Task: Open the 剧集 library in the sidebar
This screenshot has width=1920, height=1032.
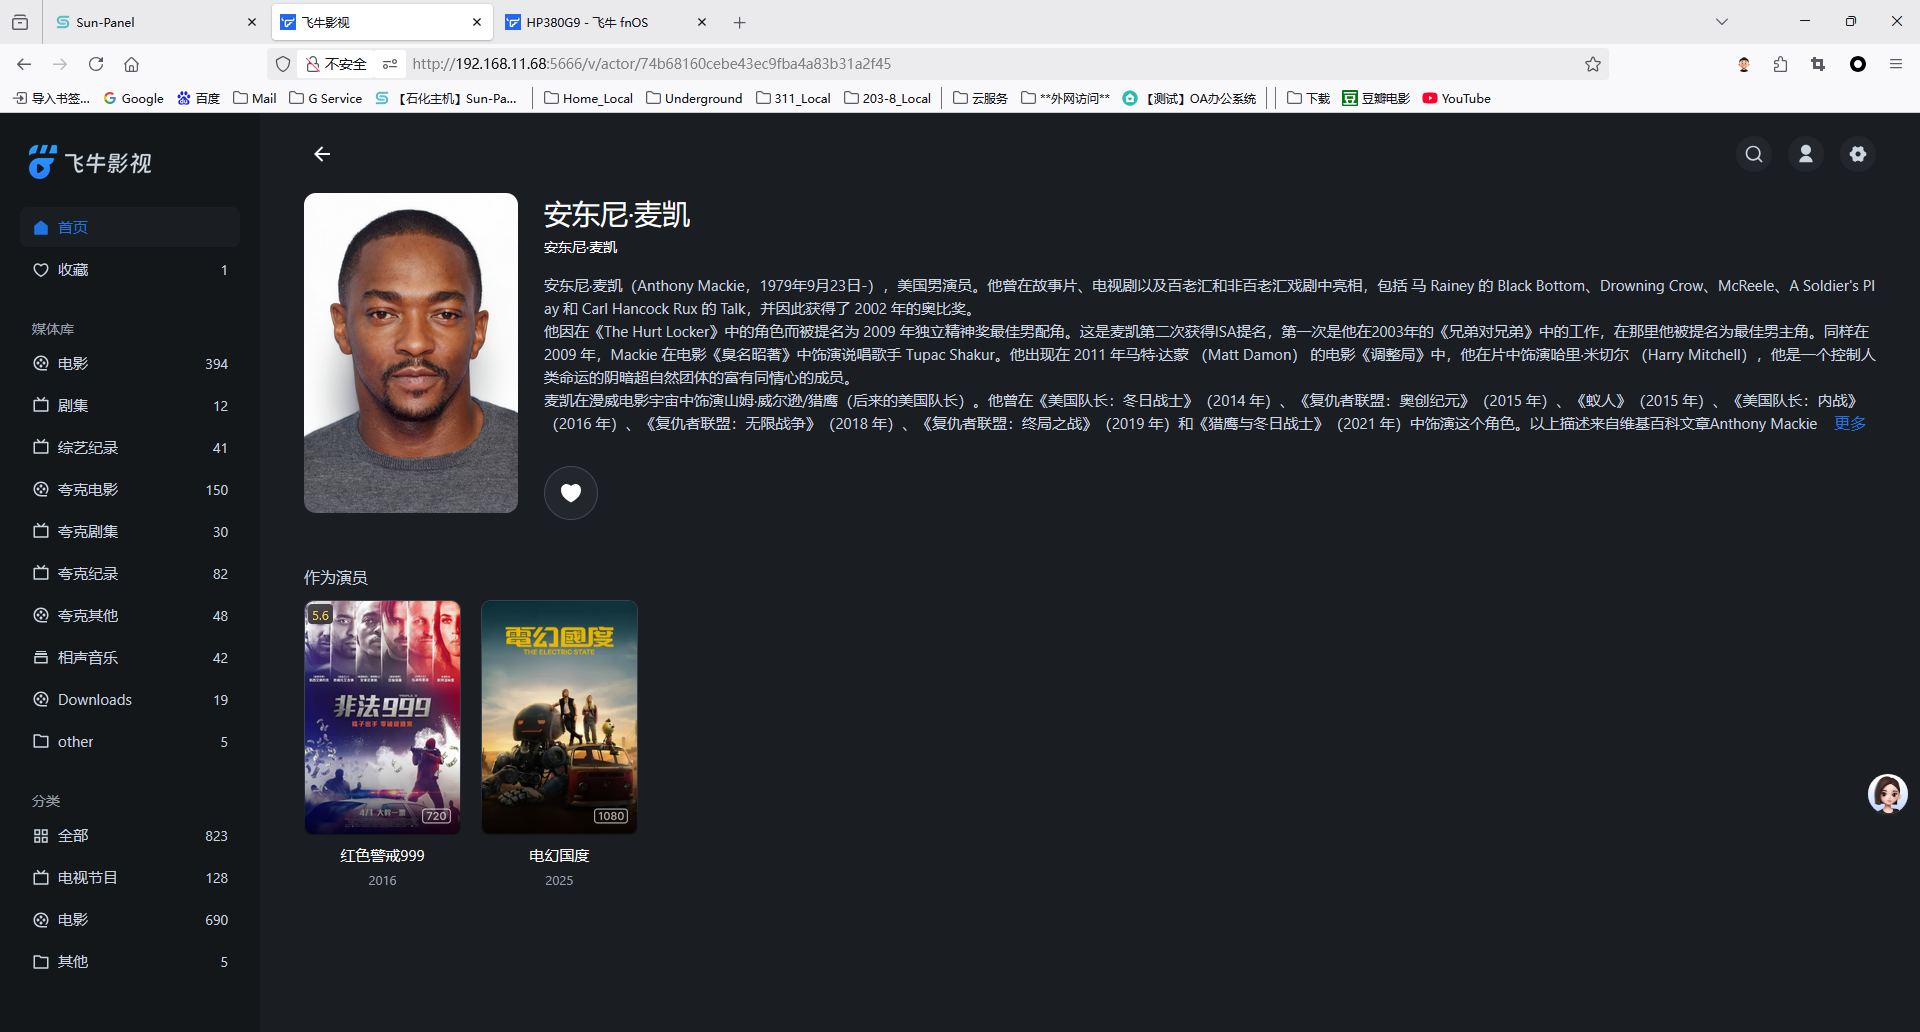Action: coord(130,406)
